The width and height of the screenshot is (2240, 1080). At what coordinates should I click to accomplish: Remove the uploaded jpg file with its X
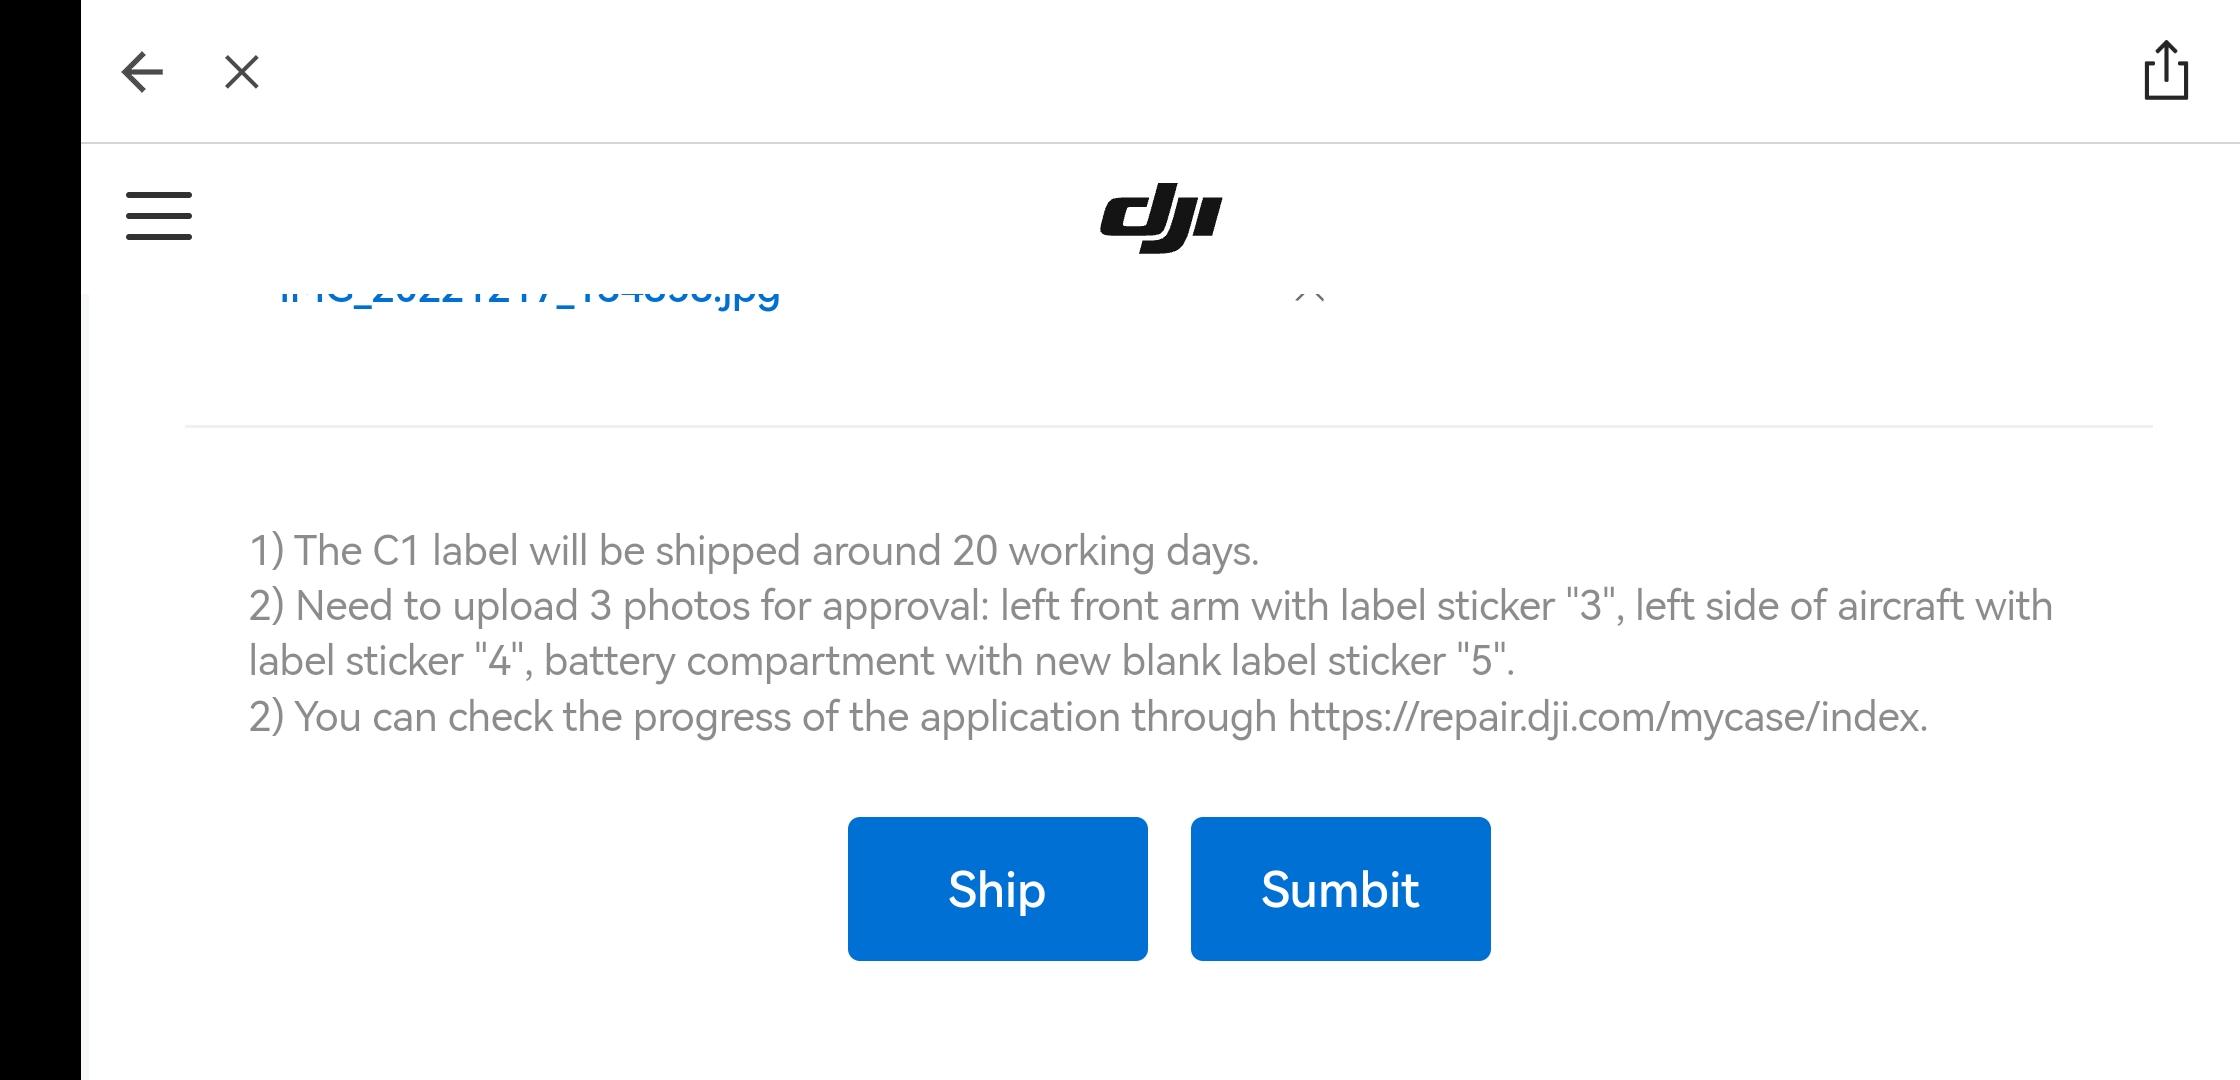pyautogui.click(x=1310, y=296)
